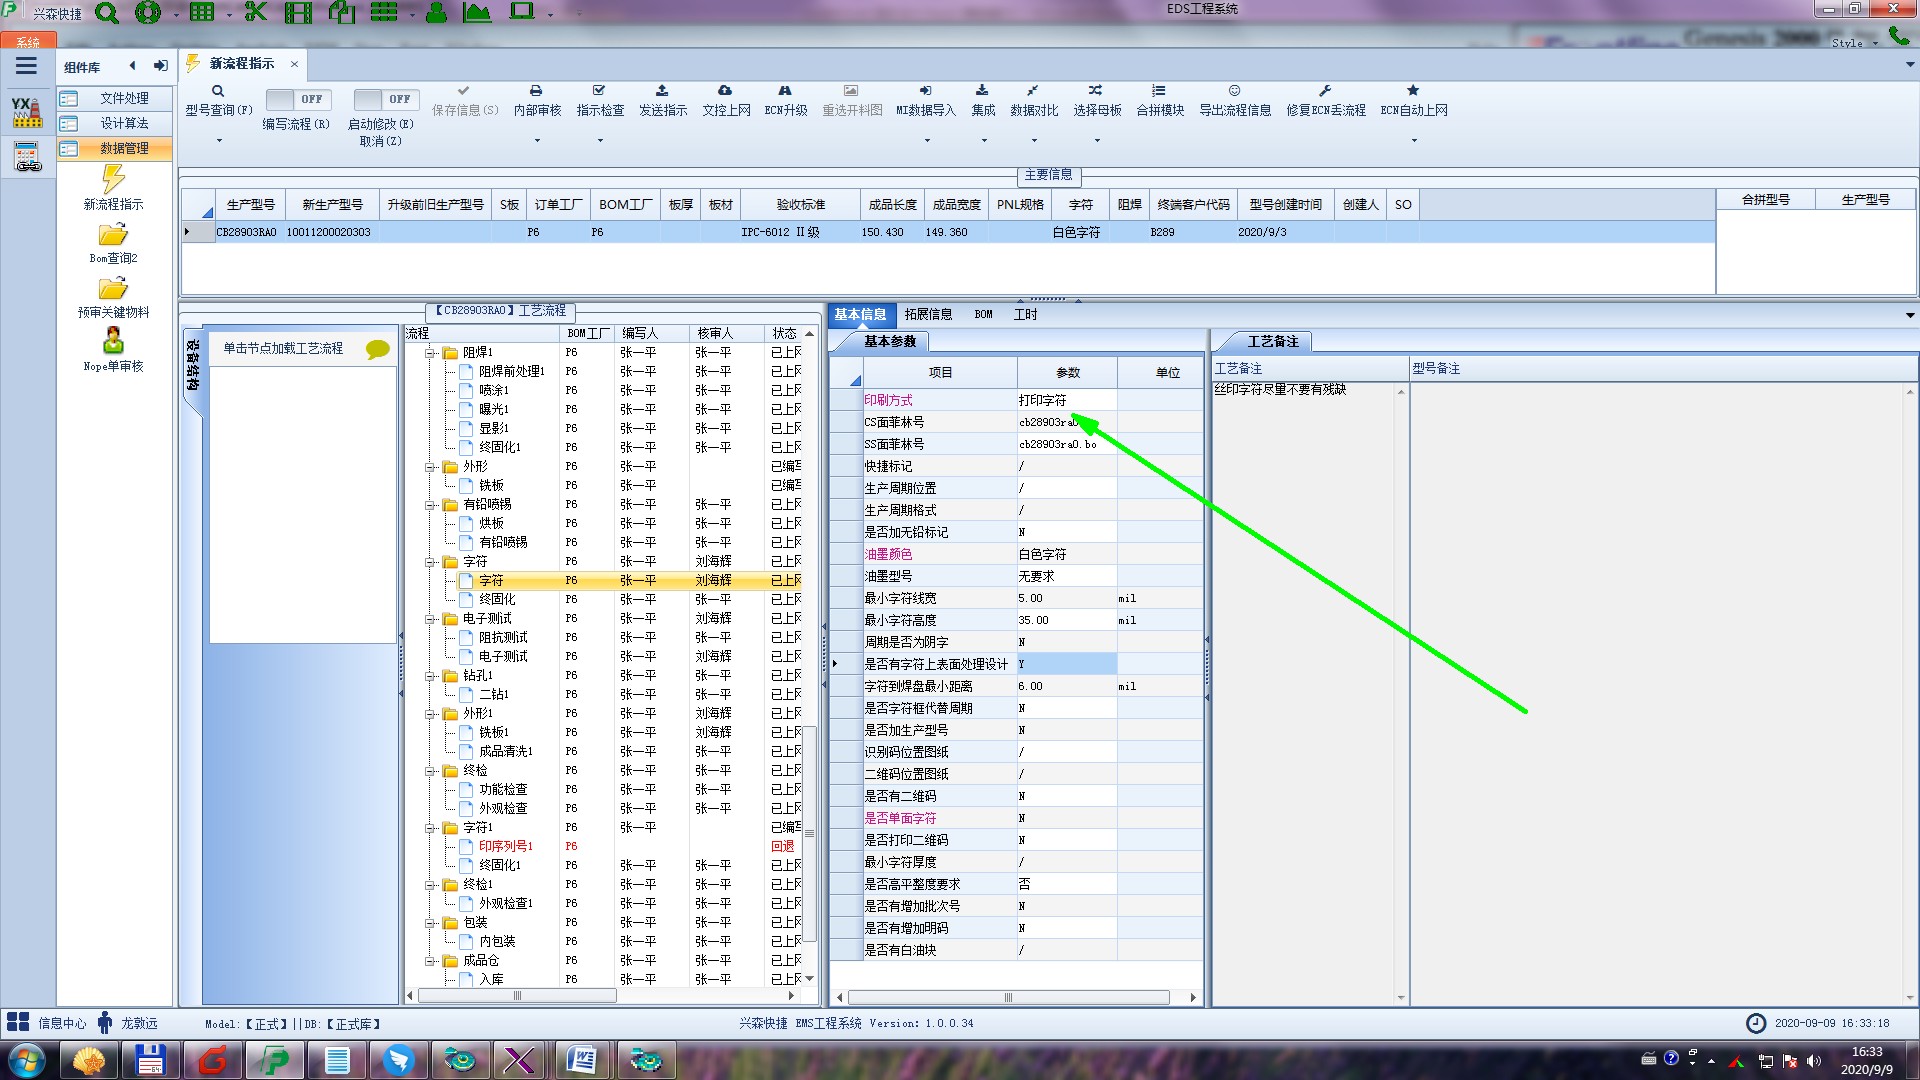Image resolution: width=1920 pixels, height=1080 pixels.
Task: Click the scissors icon in the quick-access bar
Action: (x=256, y=13)
